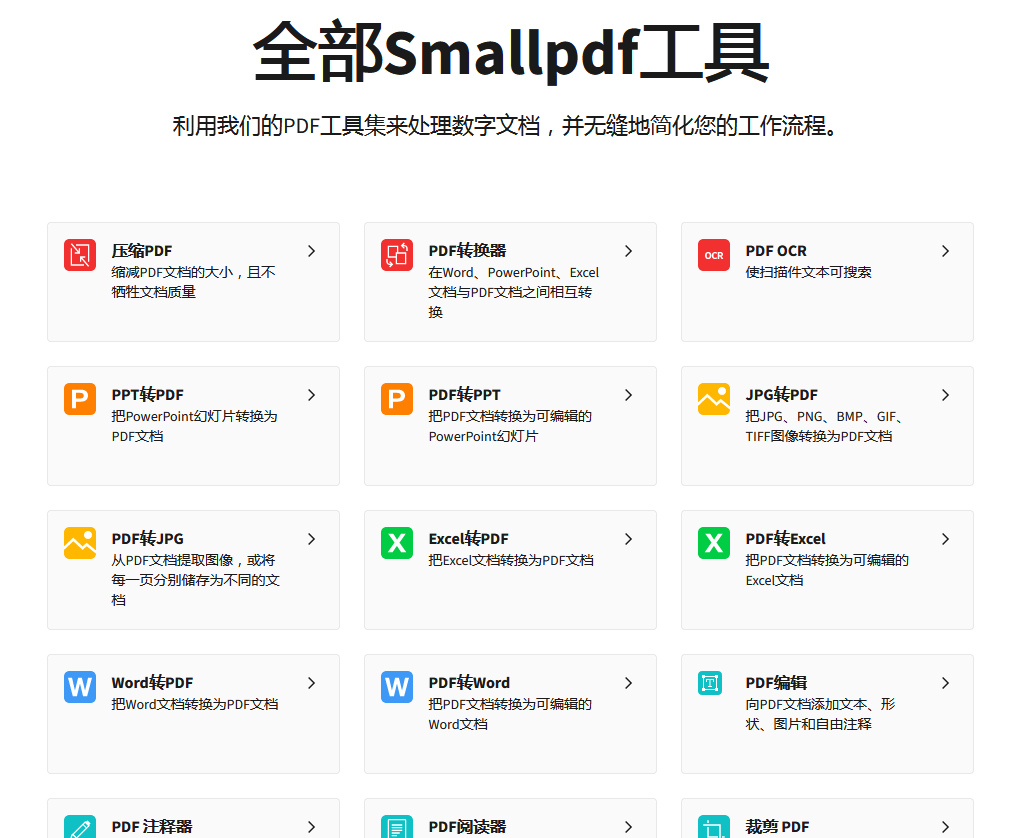1016x838 pixels.
Task: Expand the PDF转Excel chevron arrow
Action: point(945,539)
